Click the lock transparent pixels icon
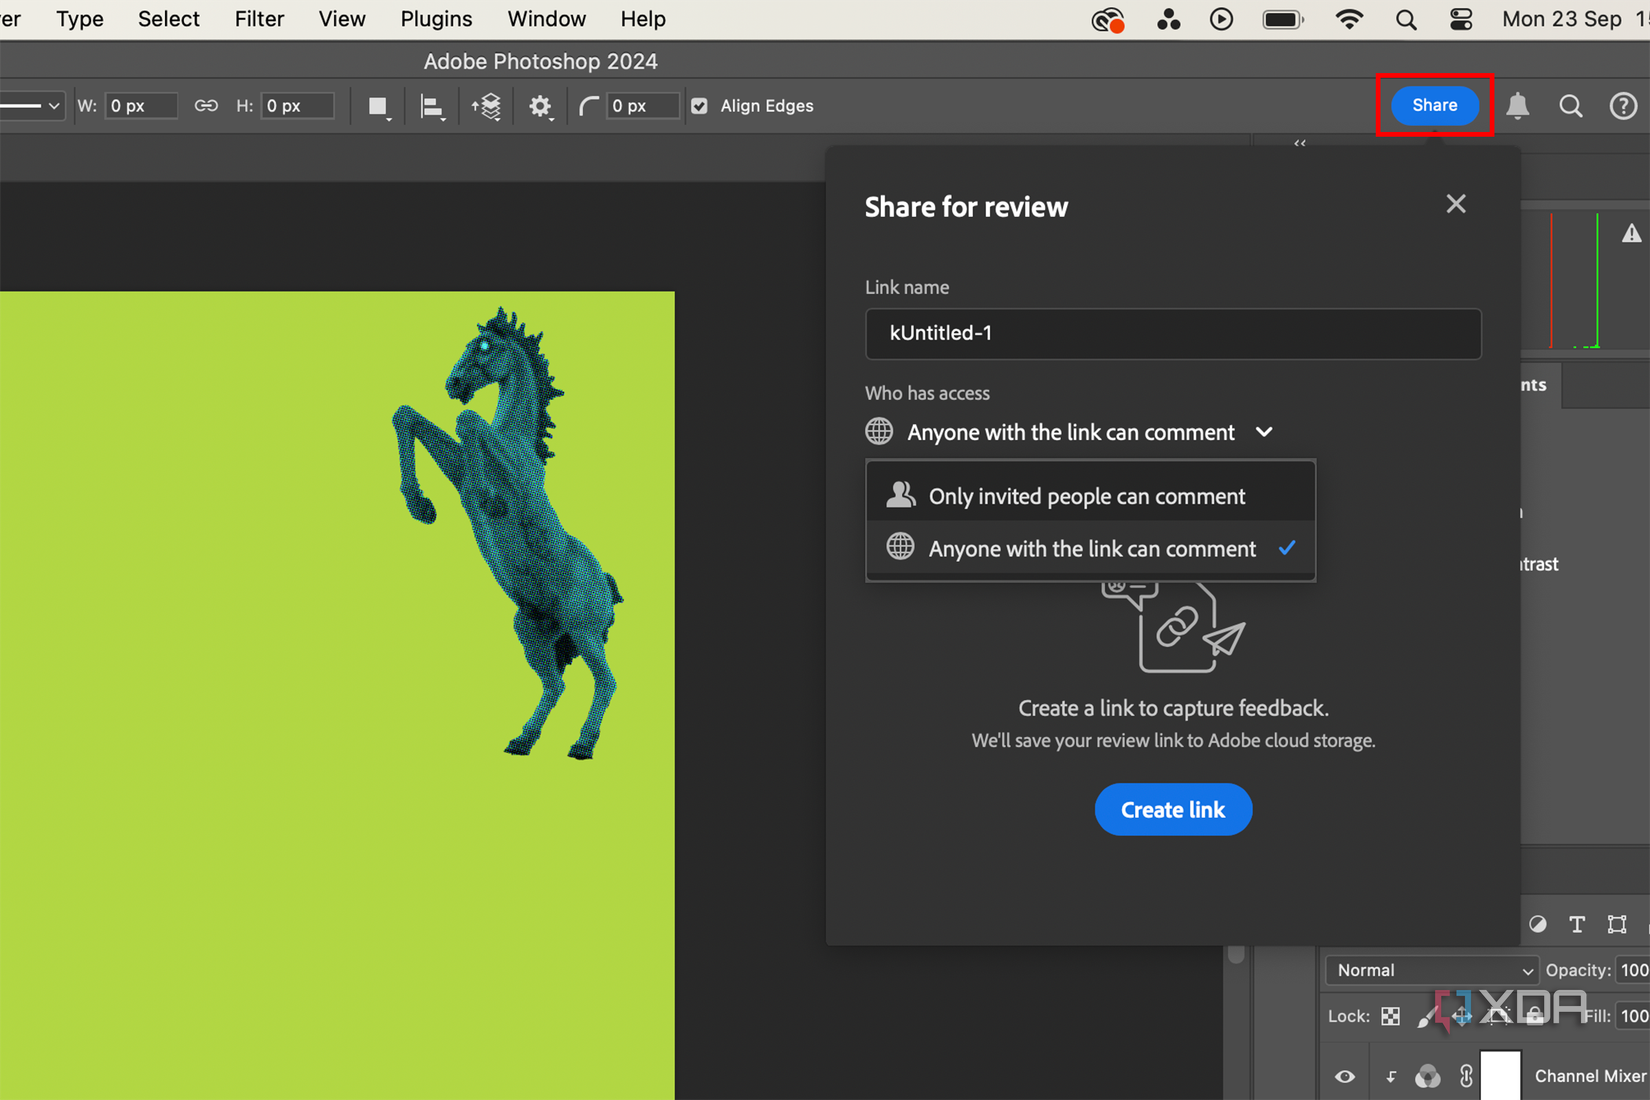The image size is (1650, 1100). pos(1390,1016)
